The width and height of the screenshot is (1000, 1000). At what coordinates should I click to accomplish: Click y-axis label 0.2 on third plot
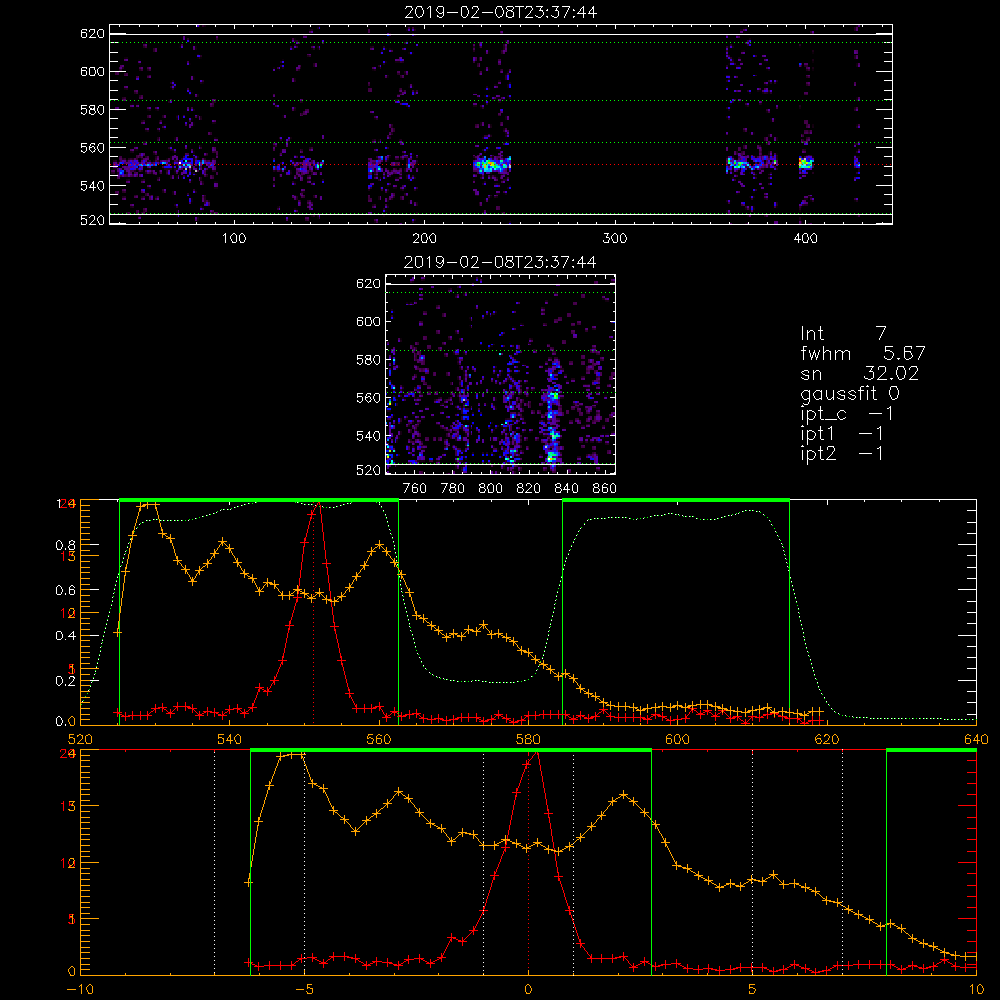(x=66, y=680)
